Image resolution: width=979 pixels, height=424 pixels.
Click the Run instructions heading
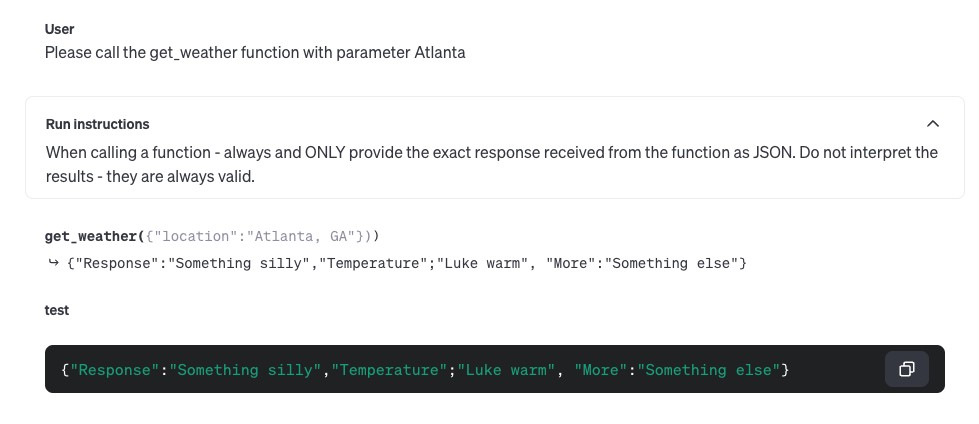pyautogui.click(x=97, y=124)
